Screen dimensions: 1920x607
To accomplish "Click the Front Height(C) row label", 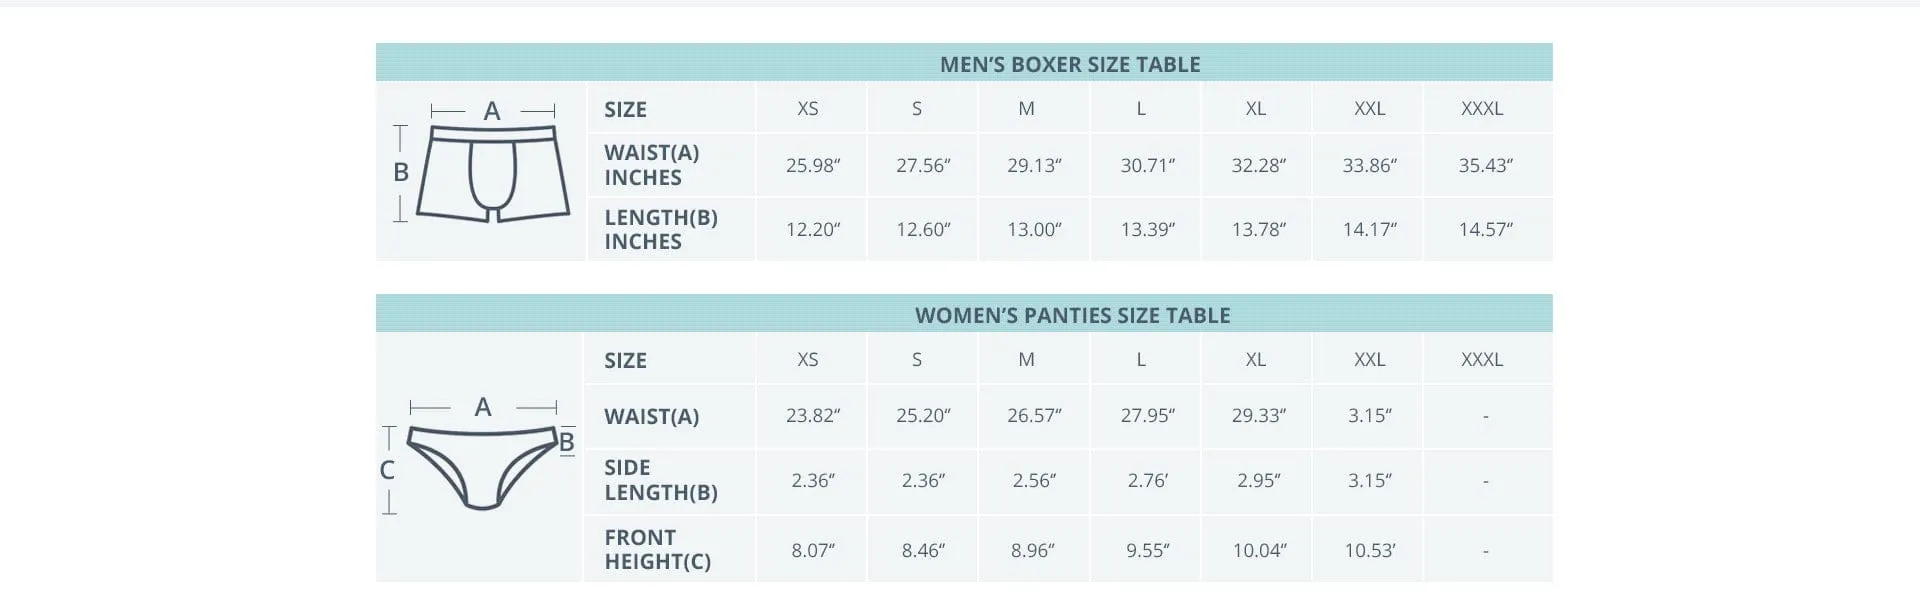I will pyautogui.click(x=657, y=549).
